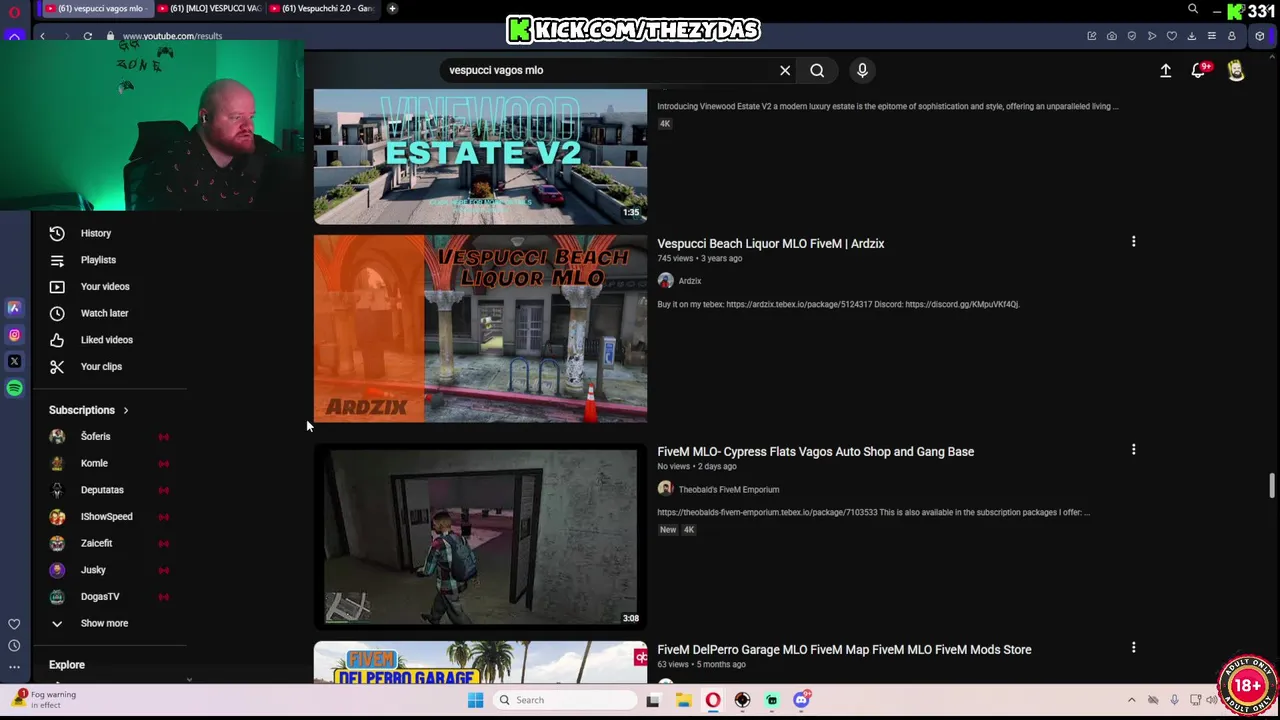
Task: Open Vespucci Beach Liquor MLO video title
Action: point(770,243)
